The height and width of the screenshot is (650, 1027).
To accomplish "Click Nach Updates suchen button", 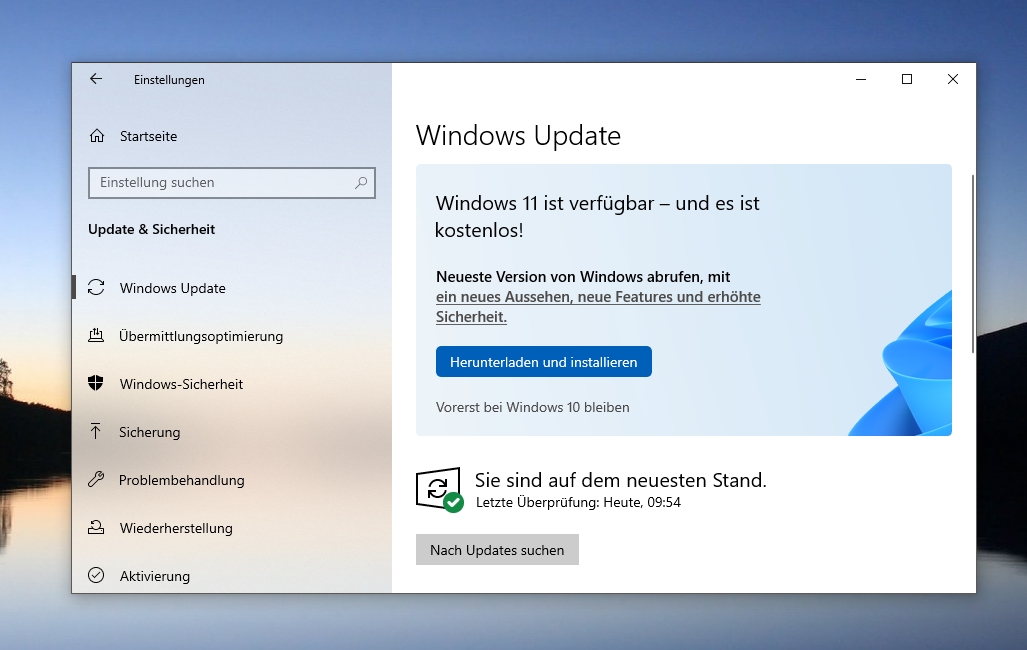I will (497, 550).
